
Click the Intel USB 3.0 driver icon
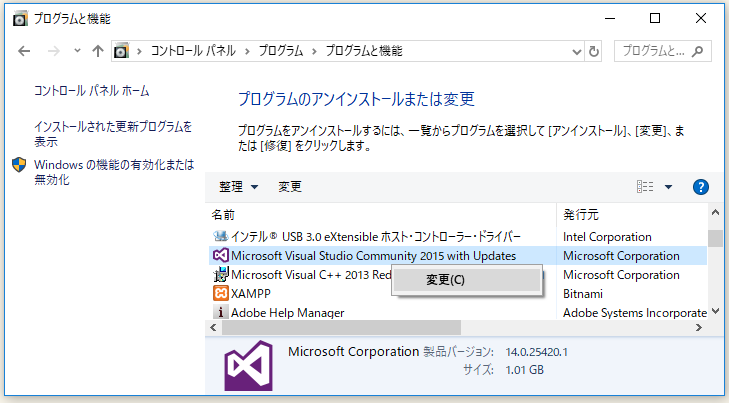click(x=221, y=237)
